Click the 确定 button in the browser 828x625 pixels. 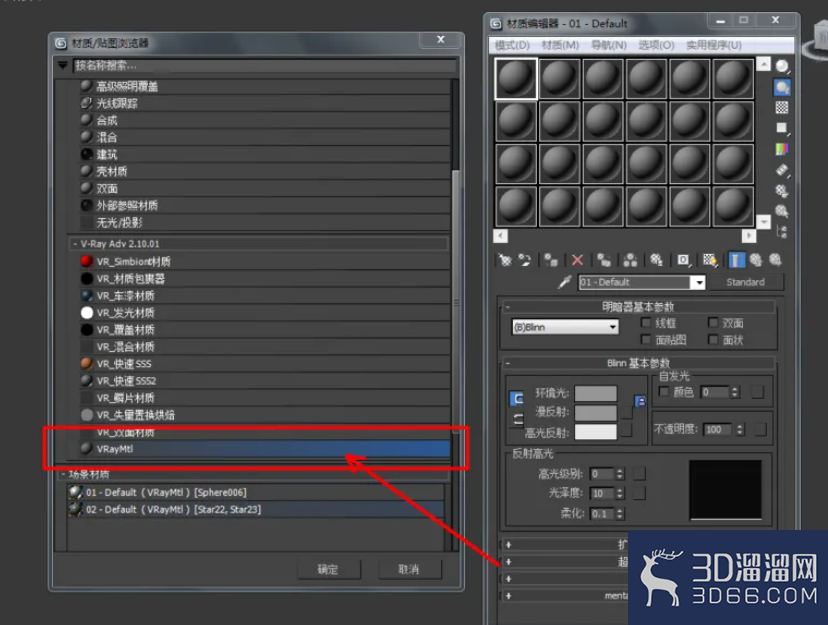click(x=329, y=569)
